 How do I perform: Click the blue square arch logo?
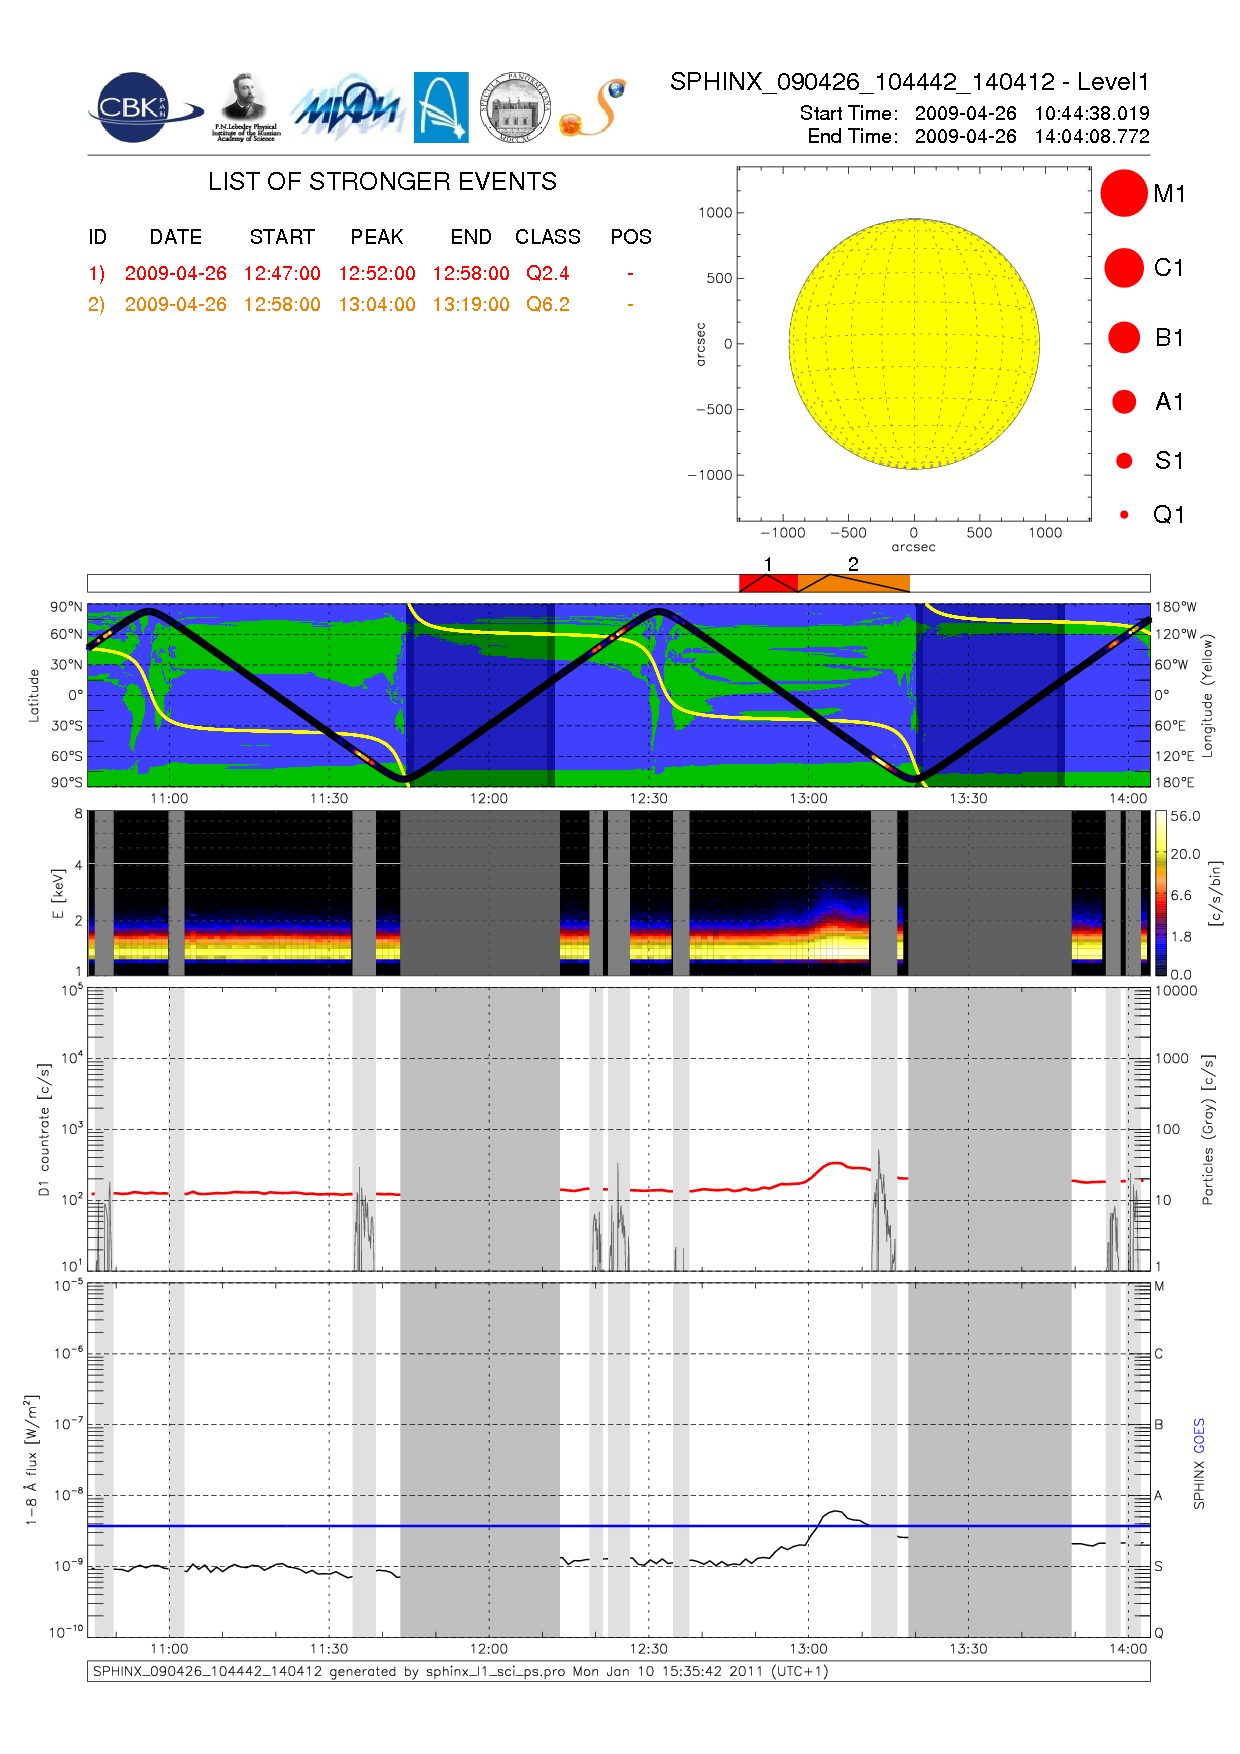pyautogui.click(x=441, y=108)
